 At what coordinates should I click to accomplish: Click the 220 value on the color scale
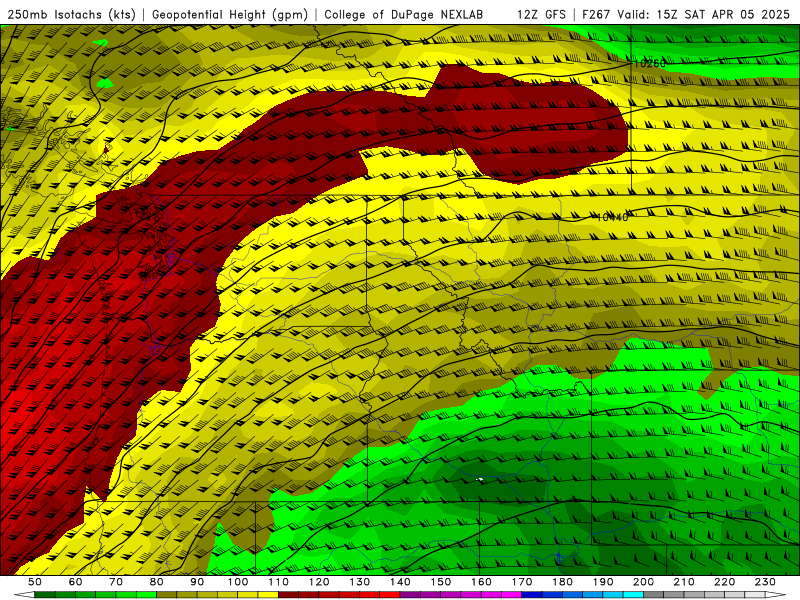pos(724,582)
